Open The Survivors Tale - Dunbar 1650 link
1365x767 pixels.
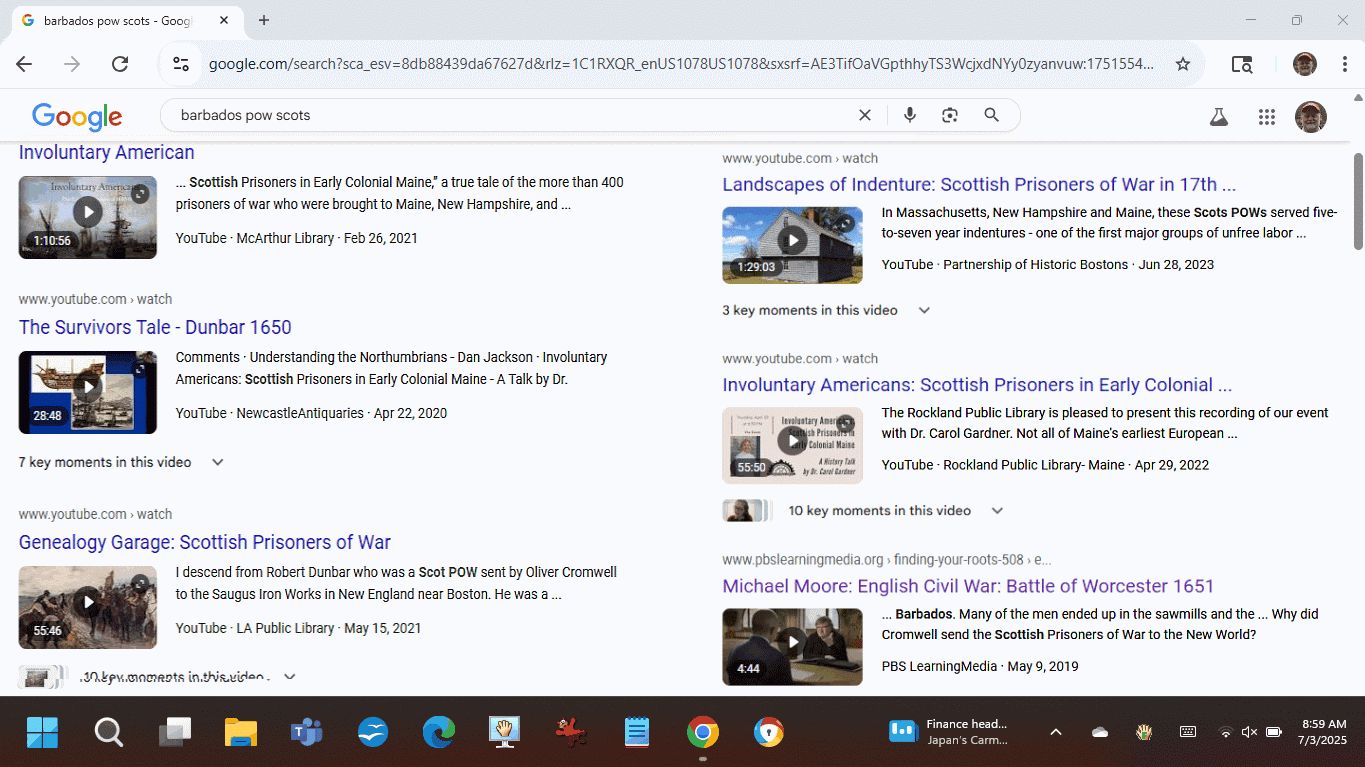pyautogui.click(x=155, y=327)
